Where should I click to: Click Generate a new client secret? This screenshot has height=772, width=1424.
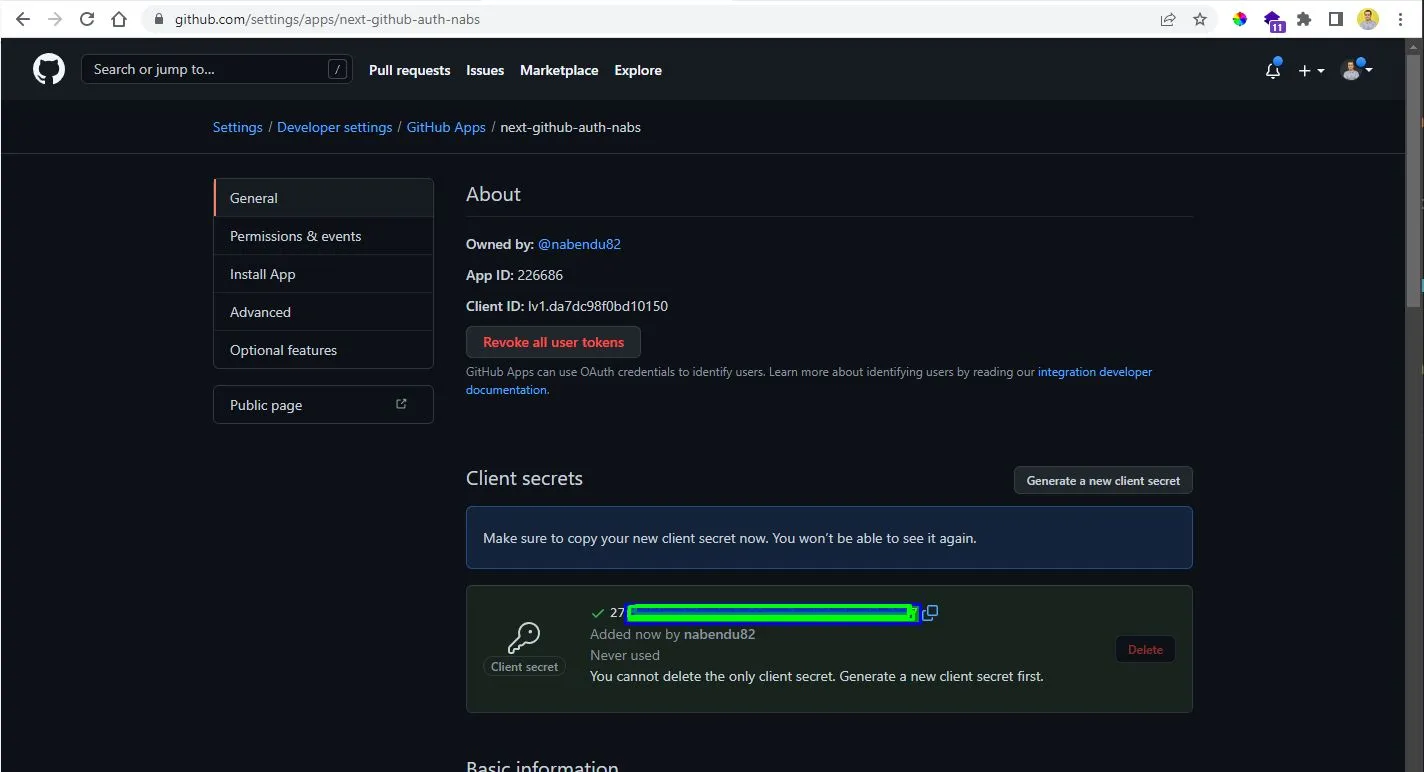point(1103,480)
